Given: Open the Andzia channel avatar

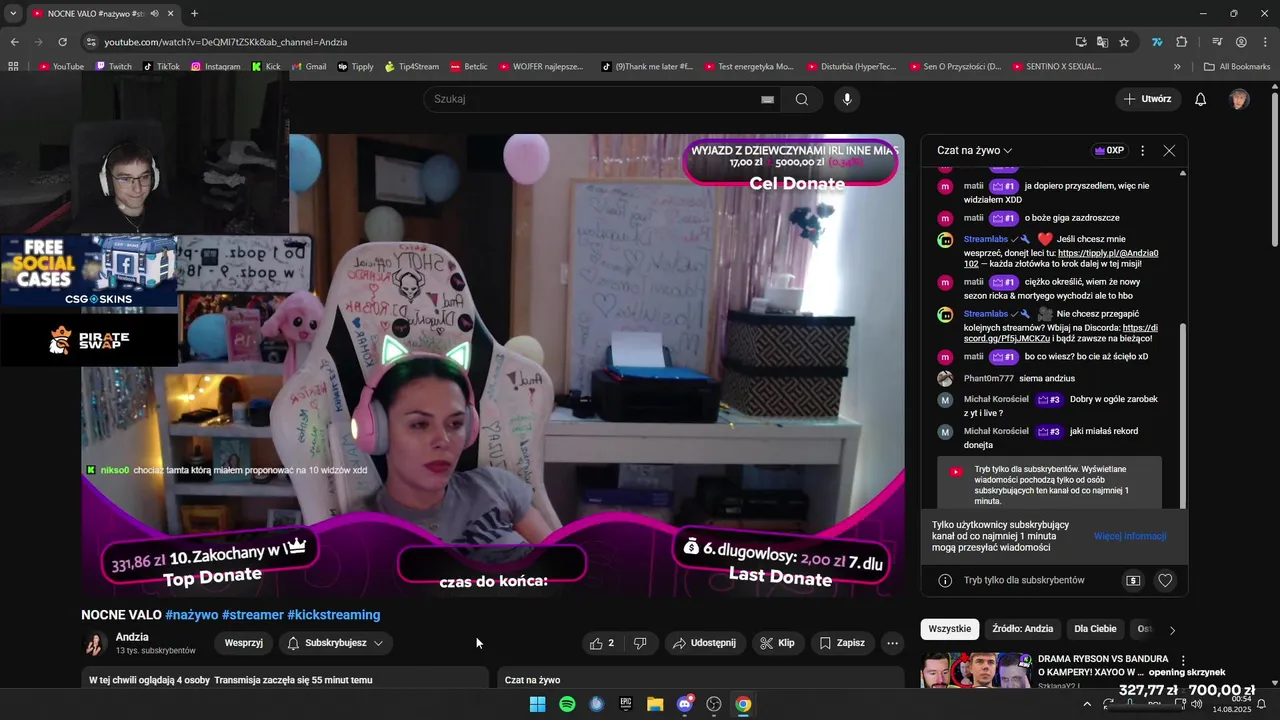Looking at the screenshot, I should click(x=94, y=643).
